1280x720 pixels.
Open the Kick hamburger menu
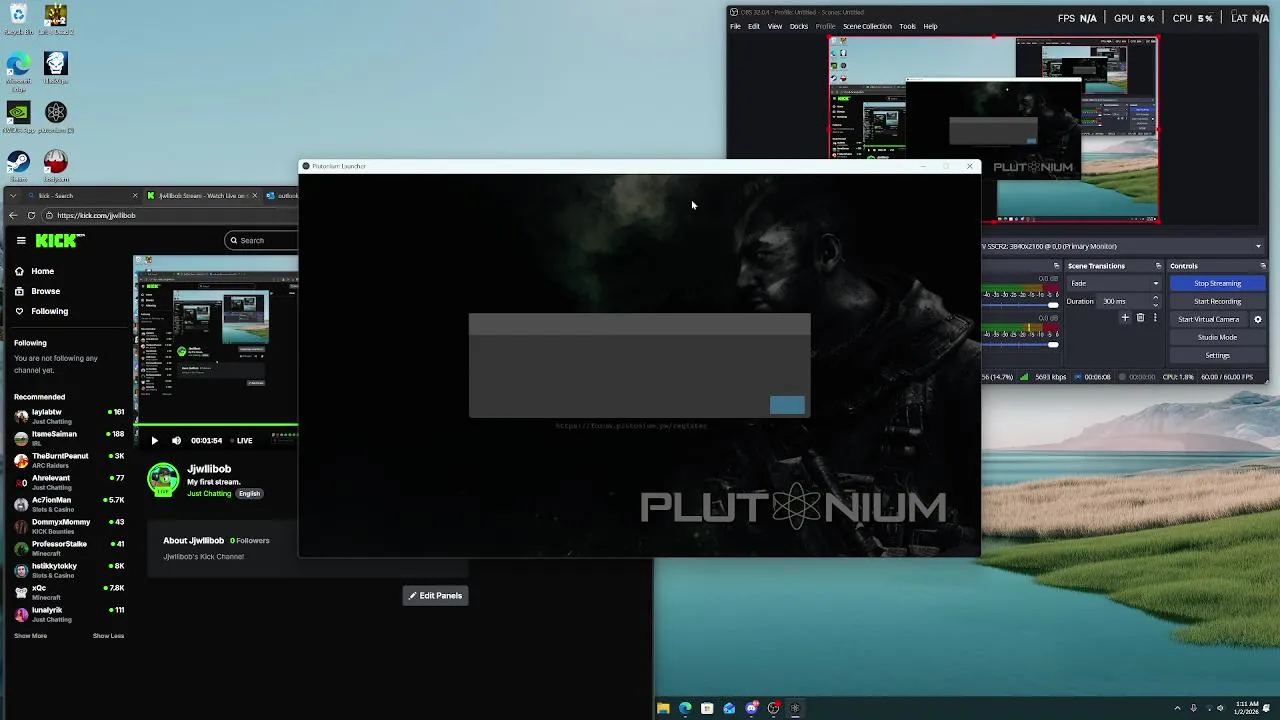[21, 240]
